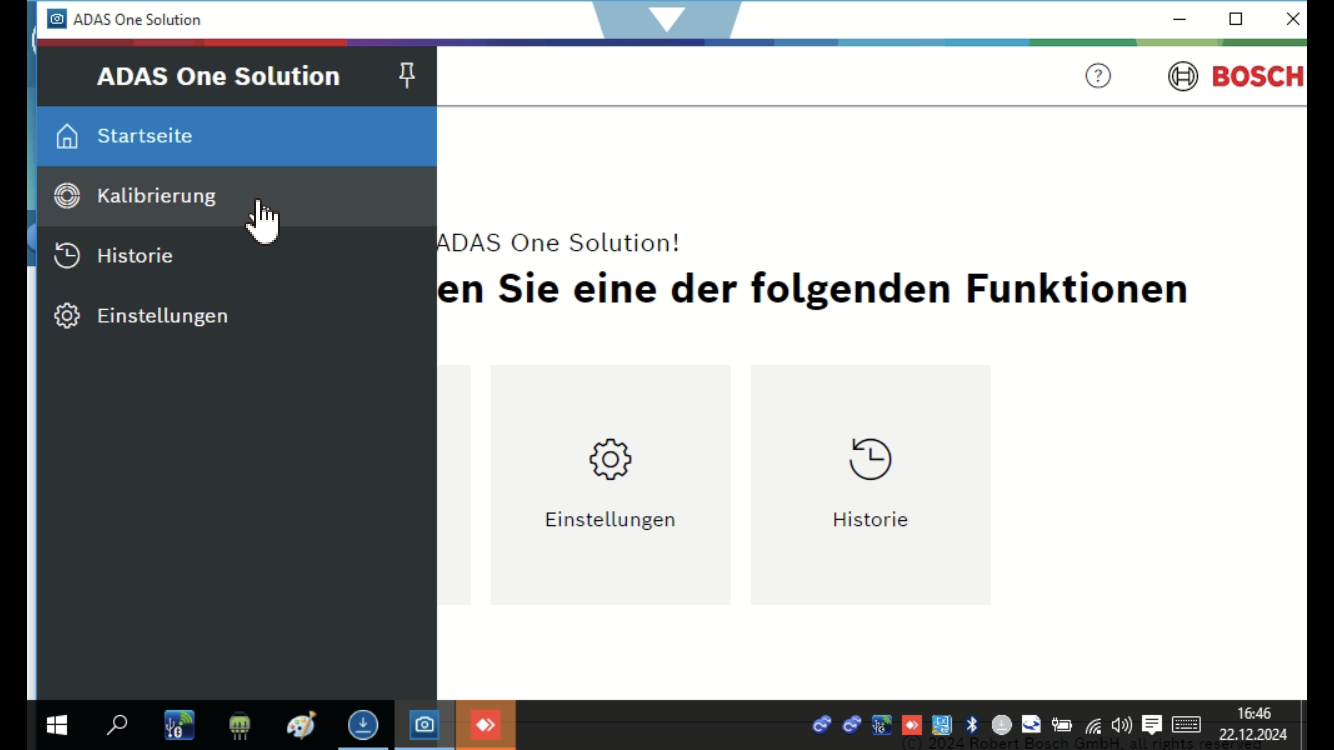This screenshot has height=750, width=1334.
Task: Open Historie in the side menu
Action: point(236,256)
